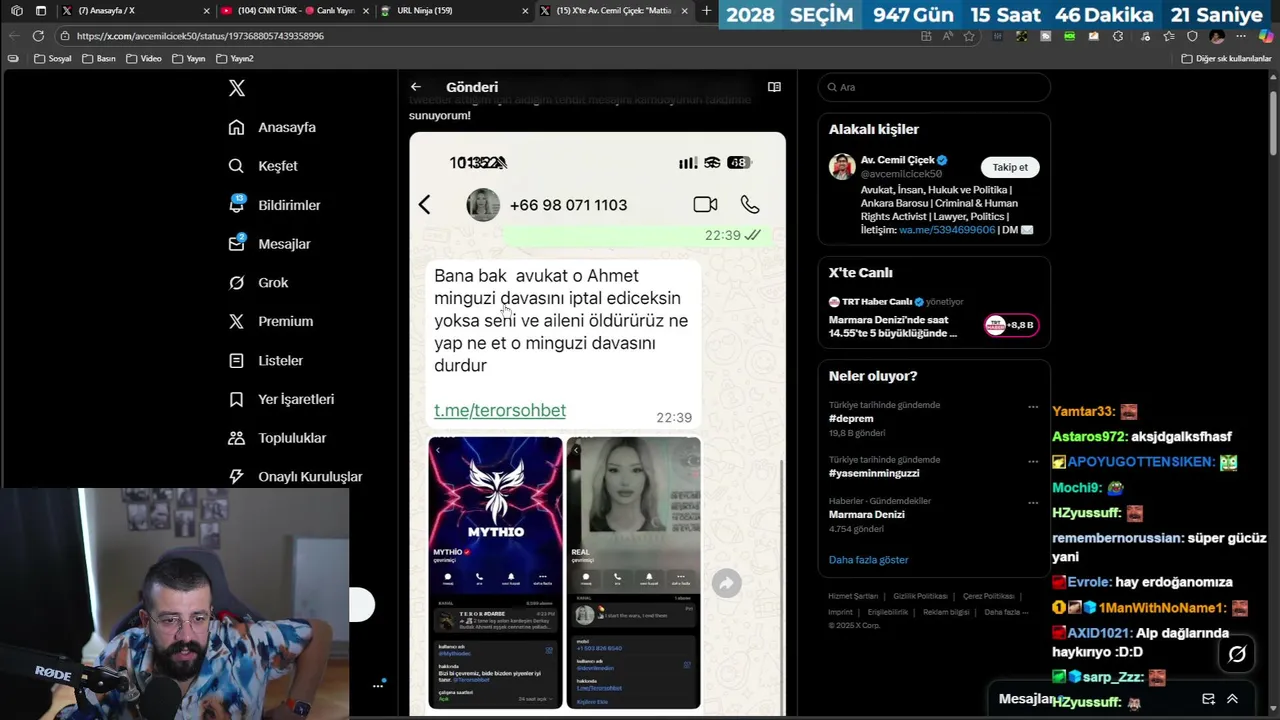Open the MYTHIO screenshot thumbnail

pos(496,573)
